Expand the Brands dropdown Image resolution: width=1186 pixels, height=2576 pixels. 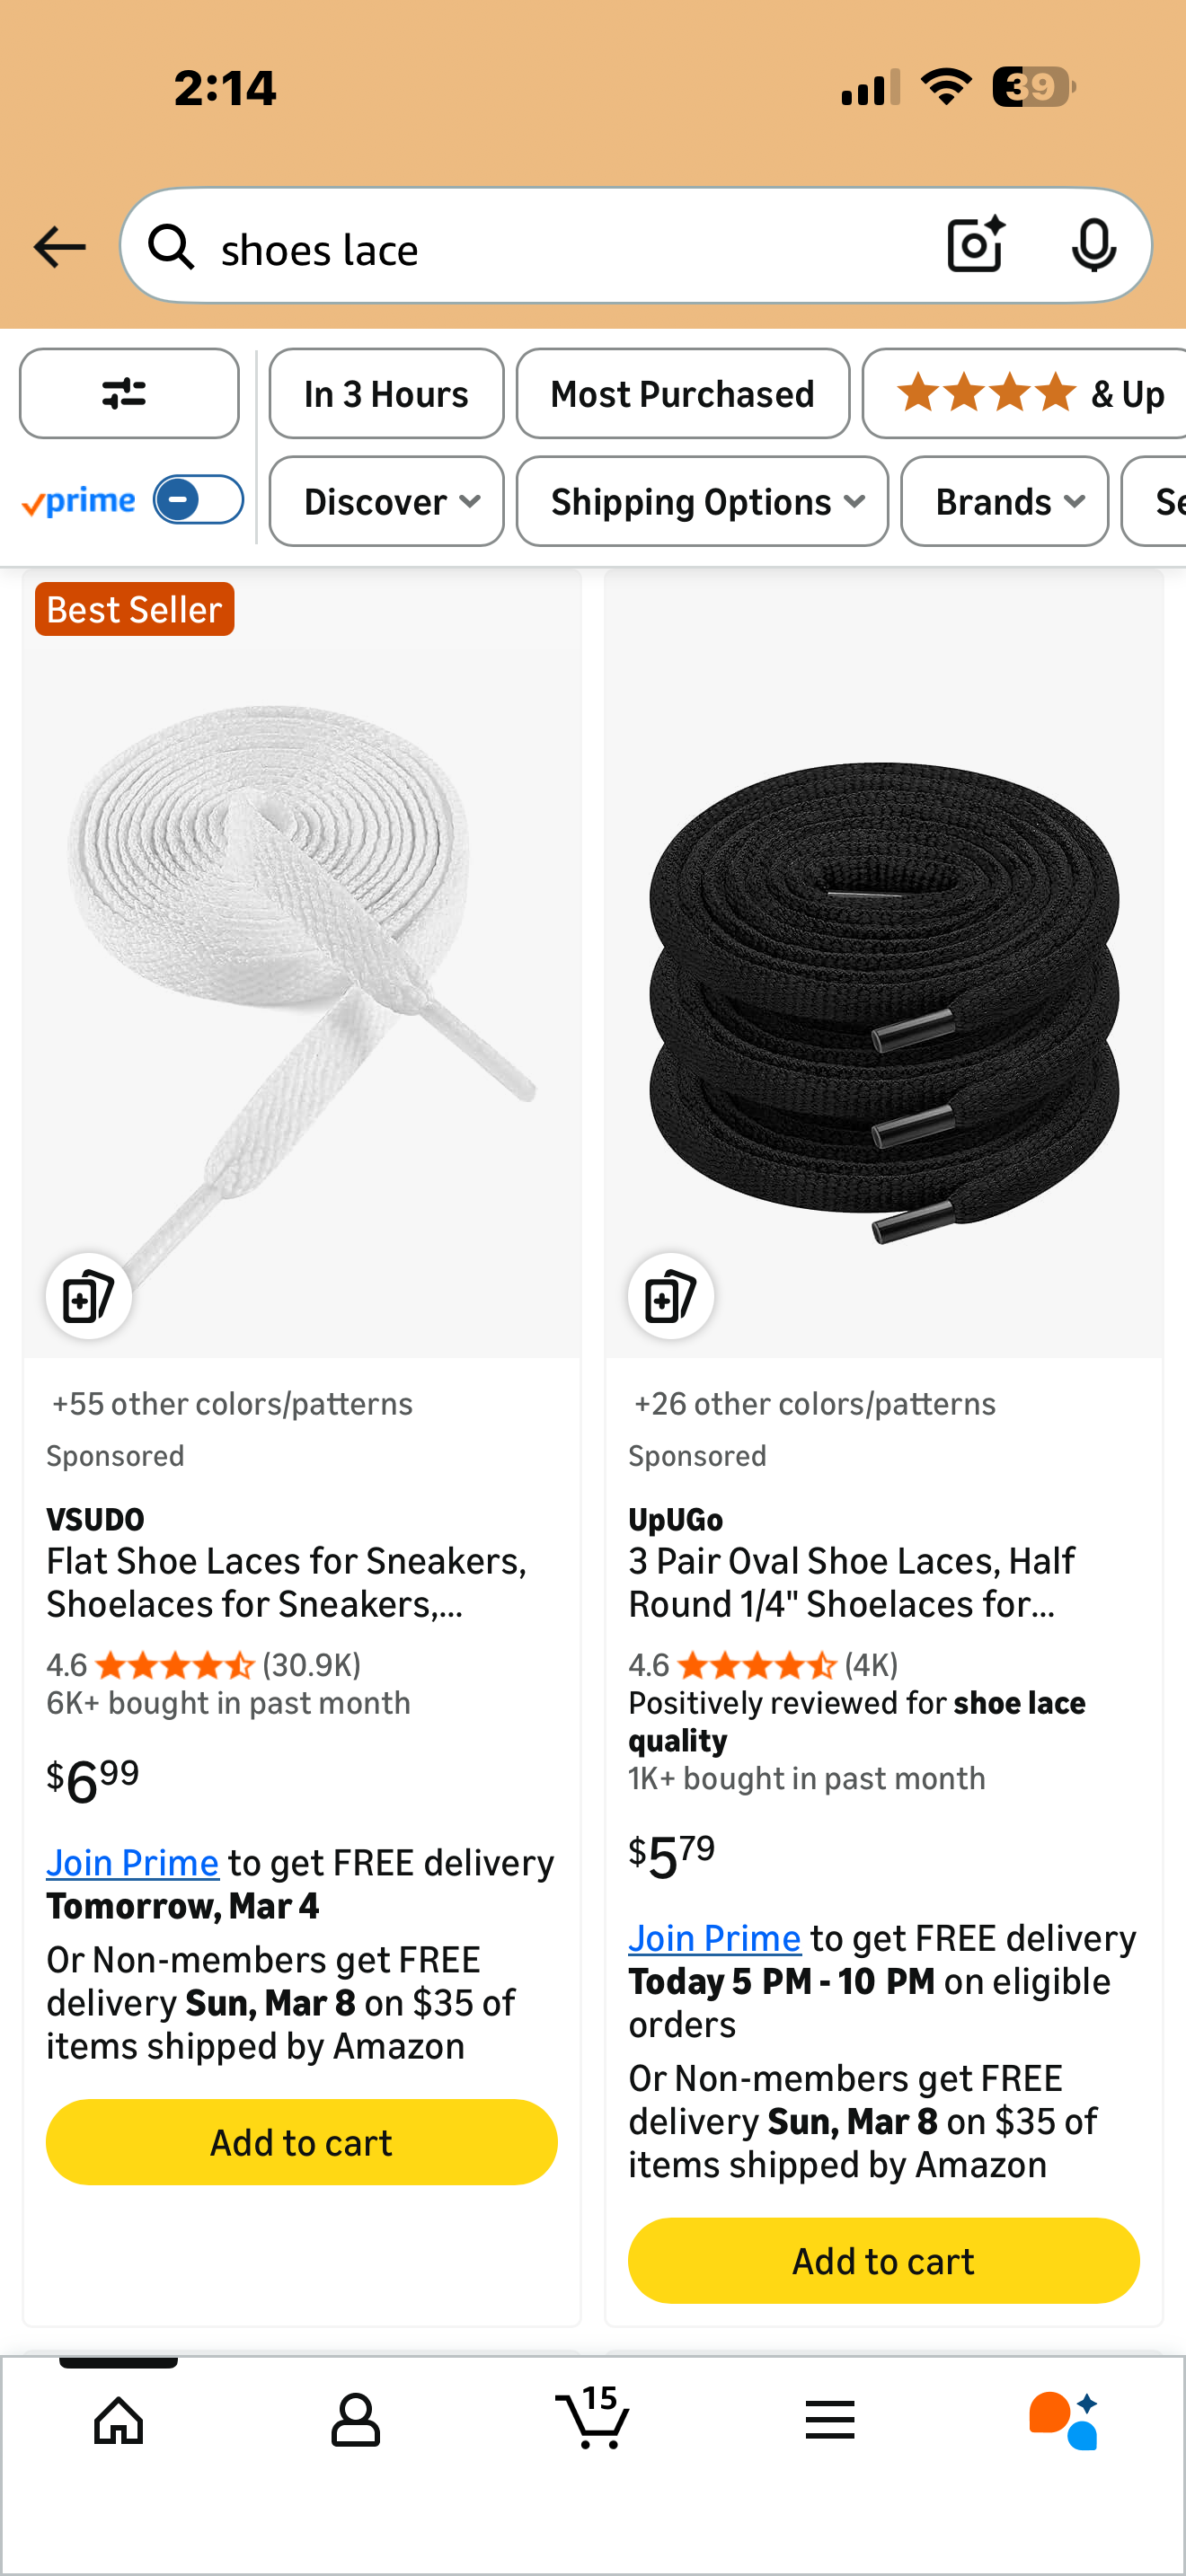(1004, 502)
